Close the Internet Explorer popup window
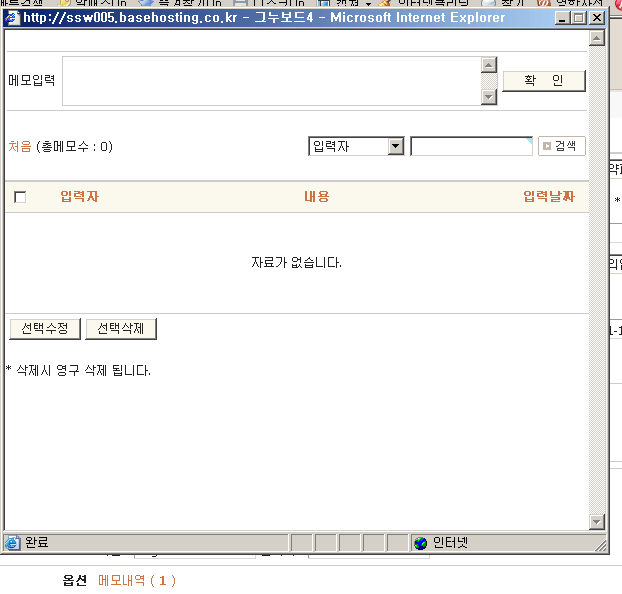The height and width of the screenshot is (594, 622). click(597, 18)
